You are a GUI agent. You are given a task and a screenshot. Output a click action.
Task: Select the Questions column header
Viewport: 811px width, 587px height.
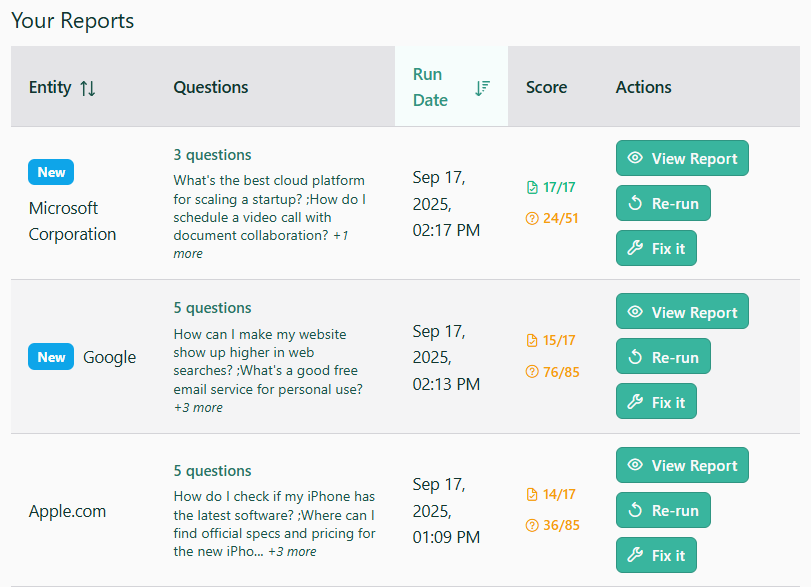(x=211, y=87)
